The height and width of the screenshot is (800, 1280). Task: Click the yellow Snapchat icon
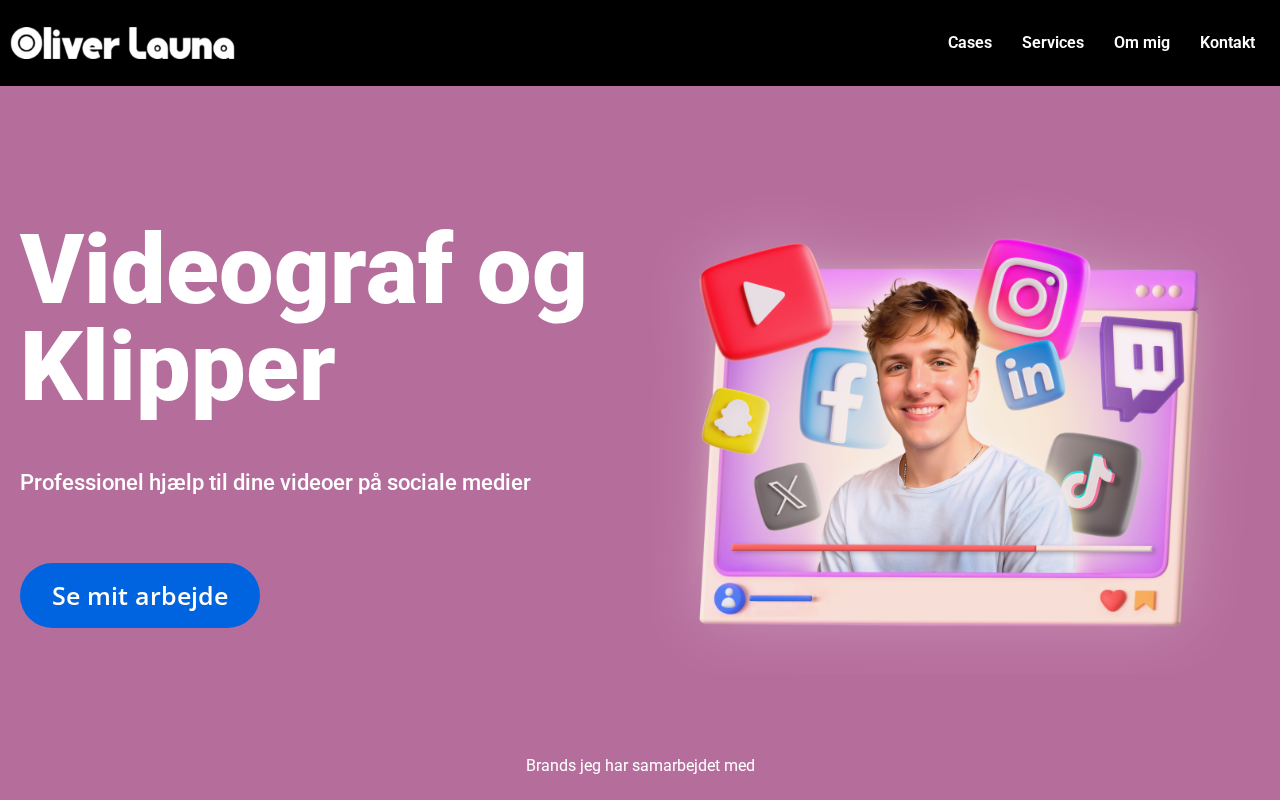(x=735, y=420)
